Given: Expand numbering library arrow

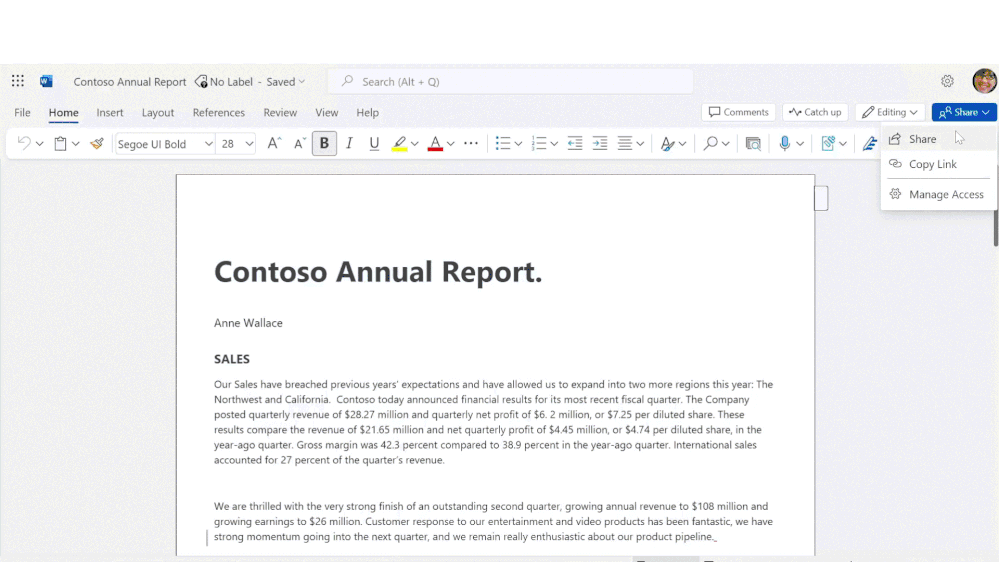Looking at the screenshot, I should point(554,144).
